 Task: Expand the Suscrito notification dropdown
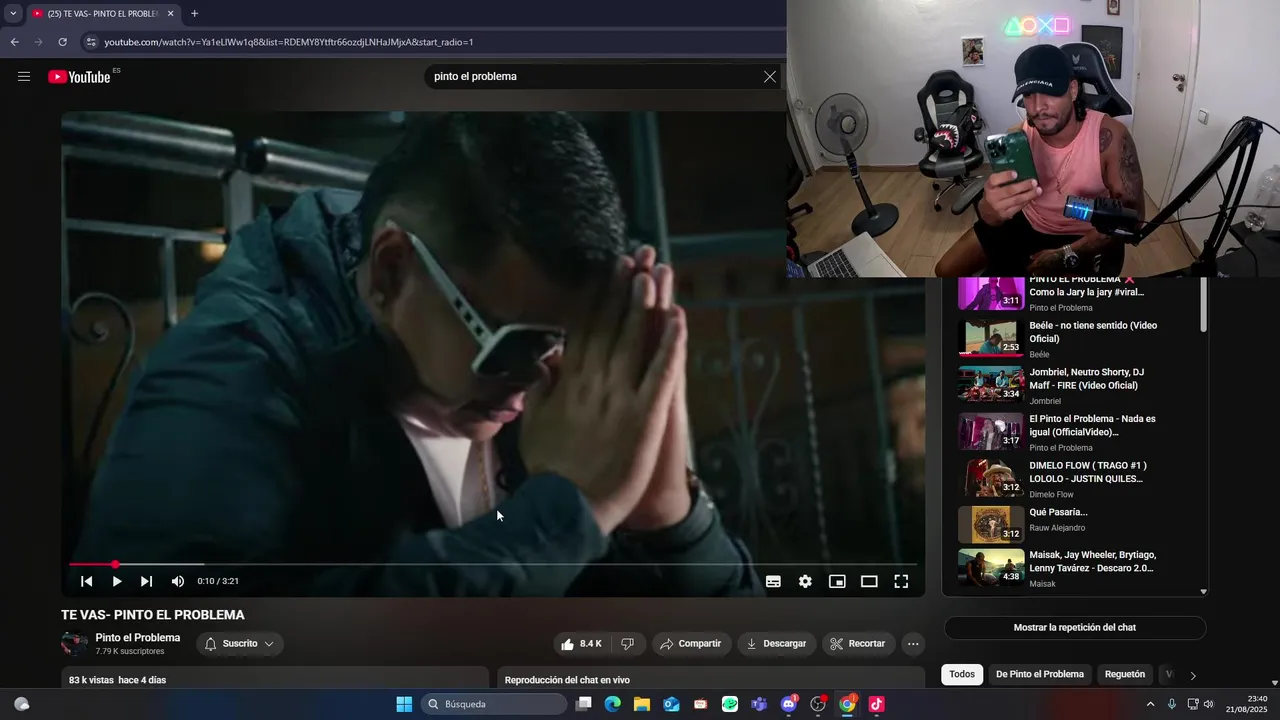pos(240,644)
